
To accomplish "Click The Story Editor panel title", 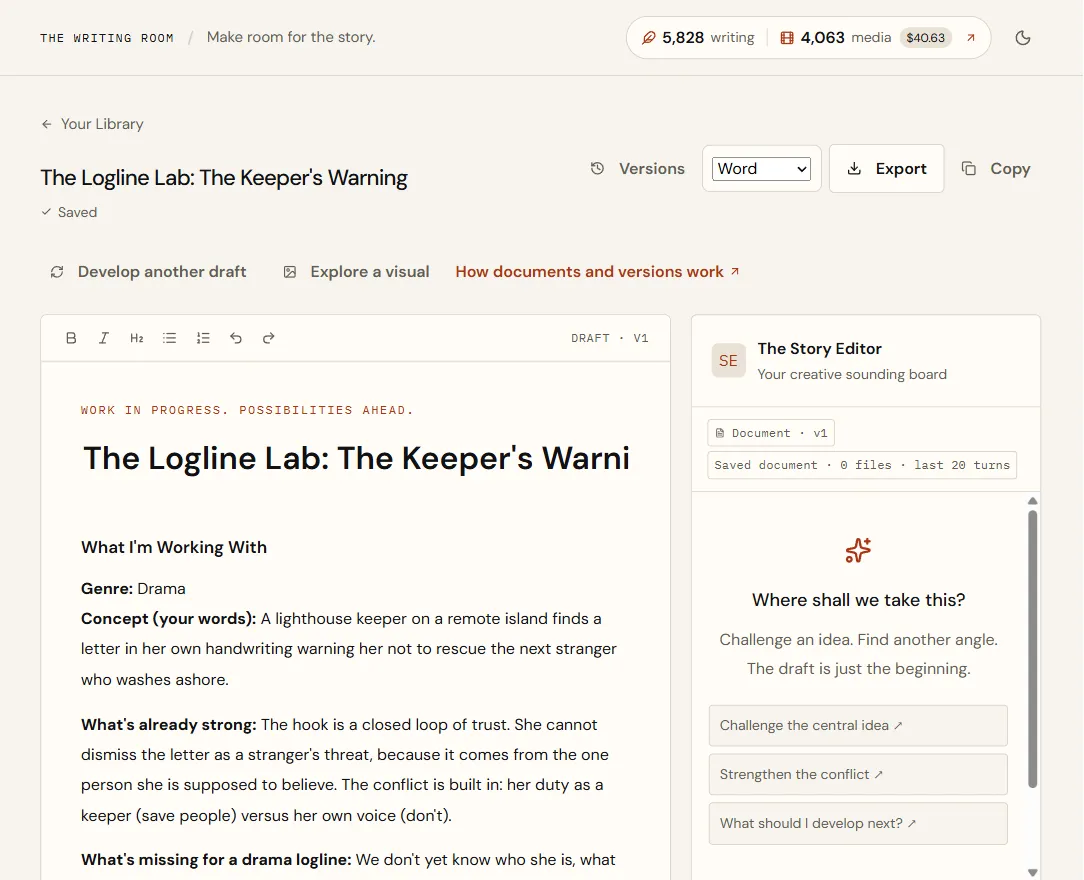I will pyautogui.click(x=820, y=349).
